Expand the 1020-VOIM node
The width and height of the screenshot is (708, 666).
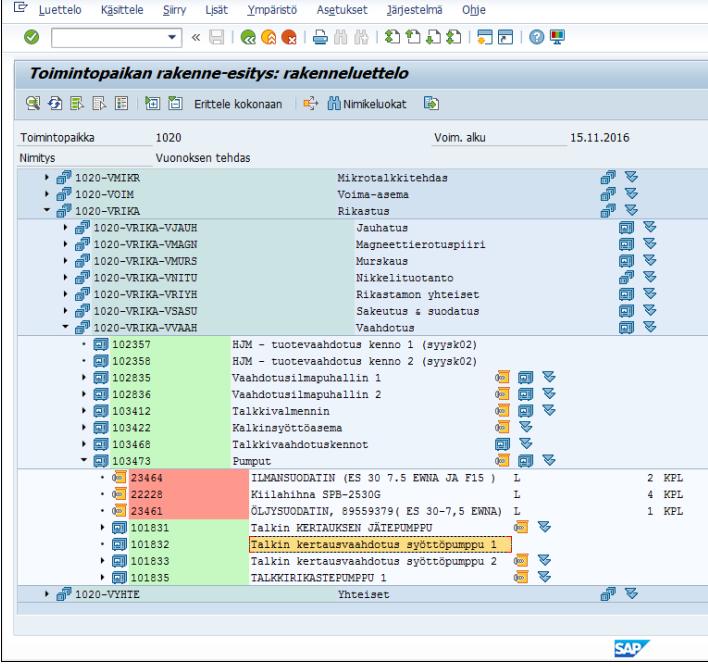47,194
